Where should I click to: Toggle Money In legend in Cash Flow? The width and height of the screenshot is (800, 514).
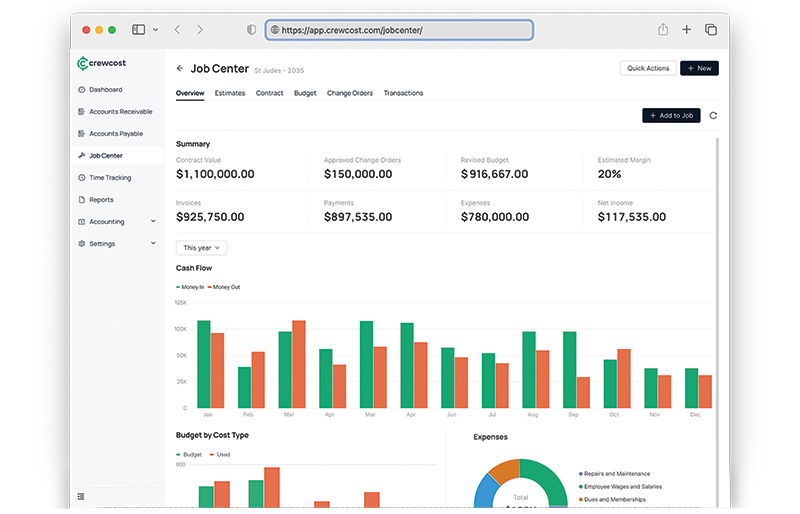click(x=190, y=287)
